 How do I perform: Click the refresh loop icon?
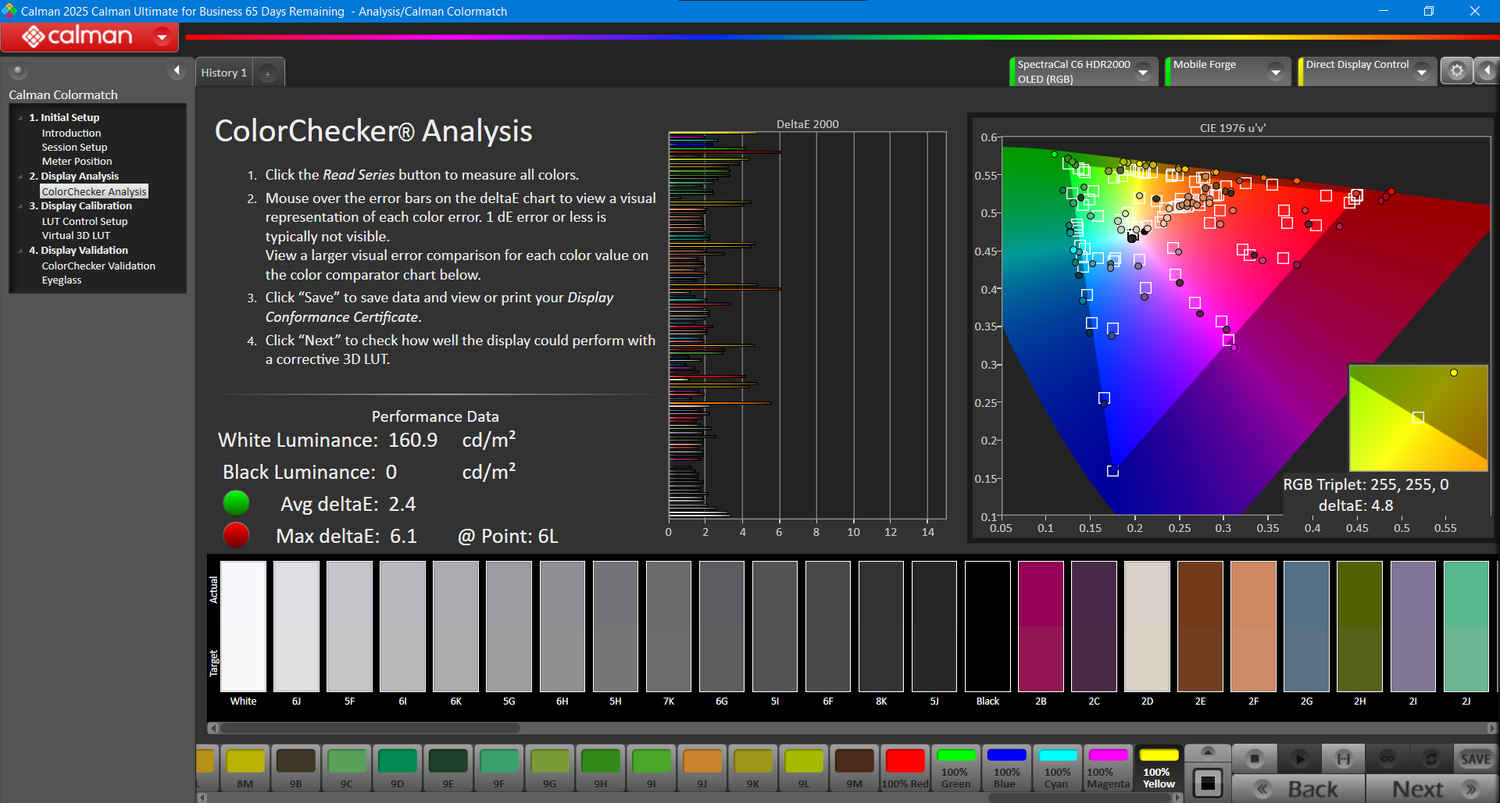pos(1431,758)
